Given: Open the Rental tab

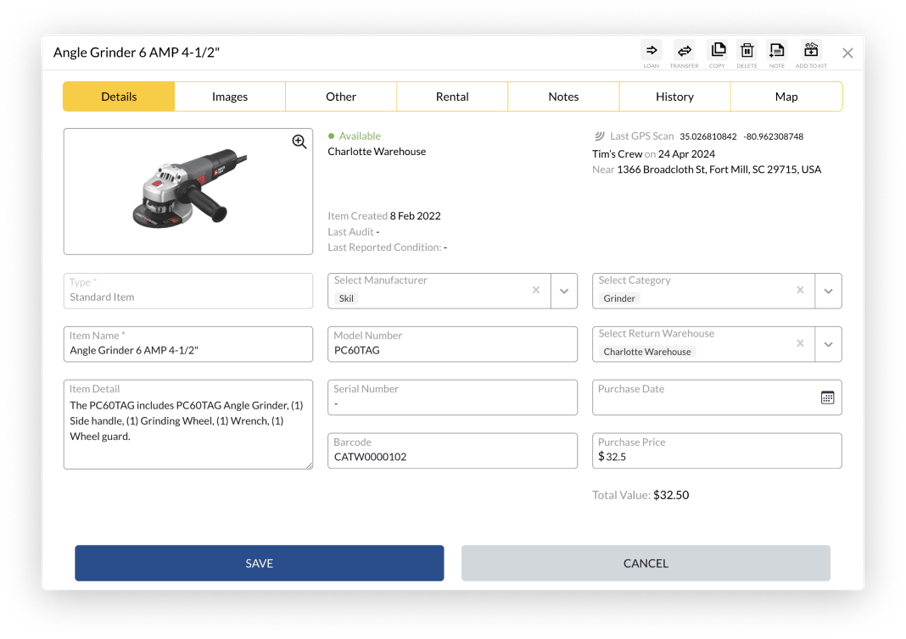Looking at the screenshot, I should point(452,97).
